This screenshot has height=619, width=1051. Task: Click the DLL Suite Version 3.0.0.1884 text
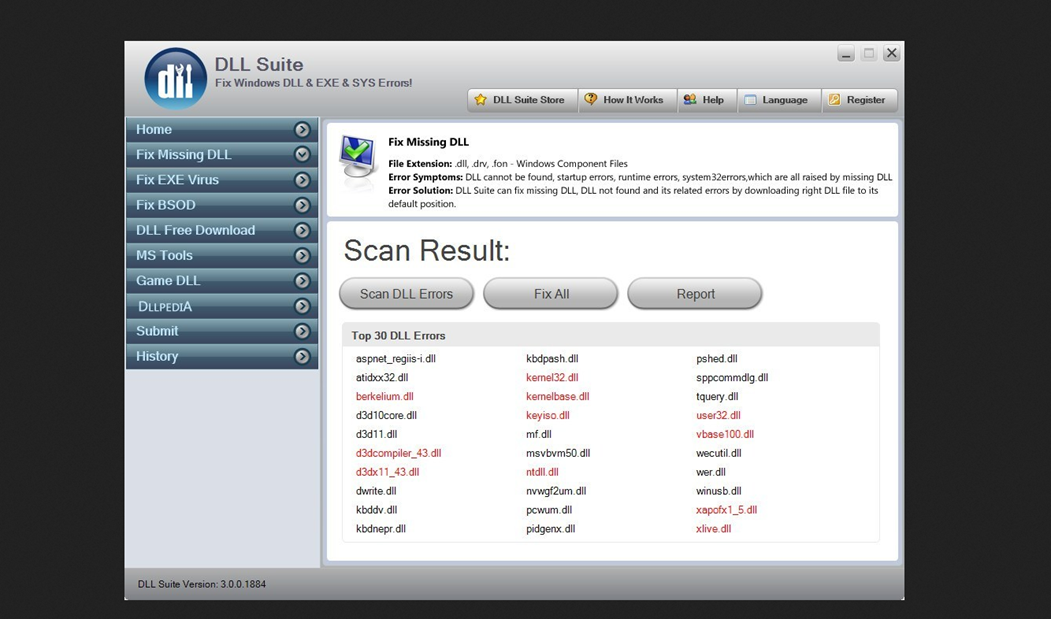[202, 584]
